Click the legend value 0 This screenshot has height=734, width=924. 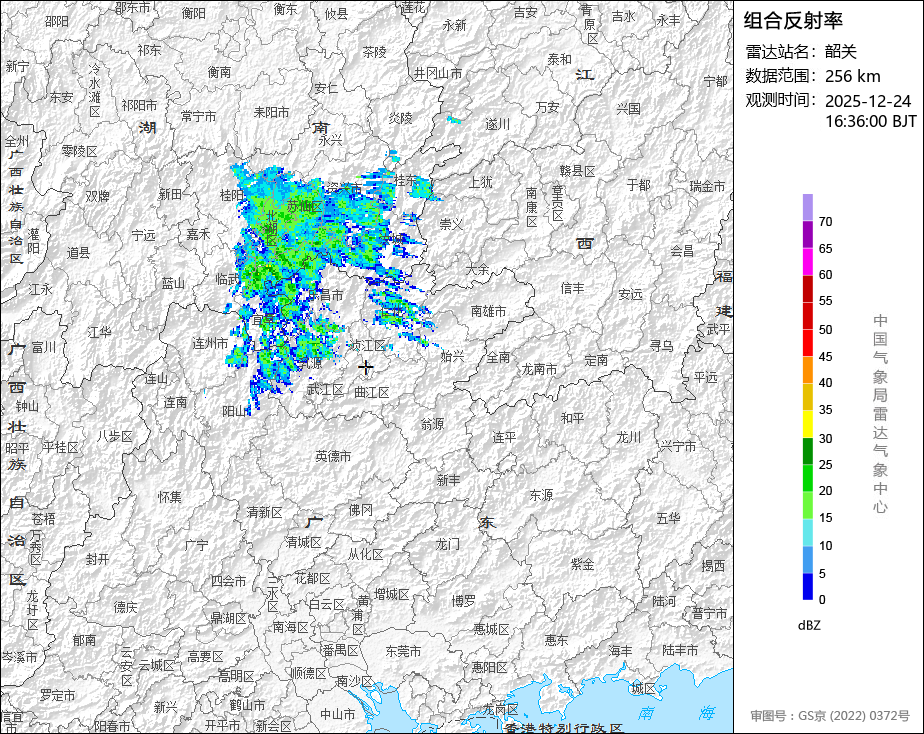coord(822,600)
